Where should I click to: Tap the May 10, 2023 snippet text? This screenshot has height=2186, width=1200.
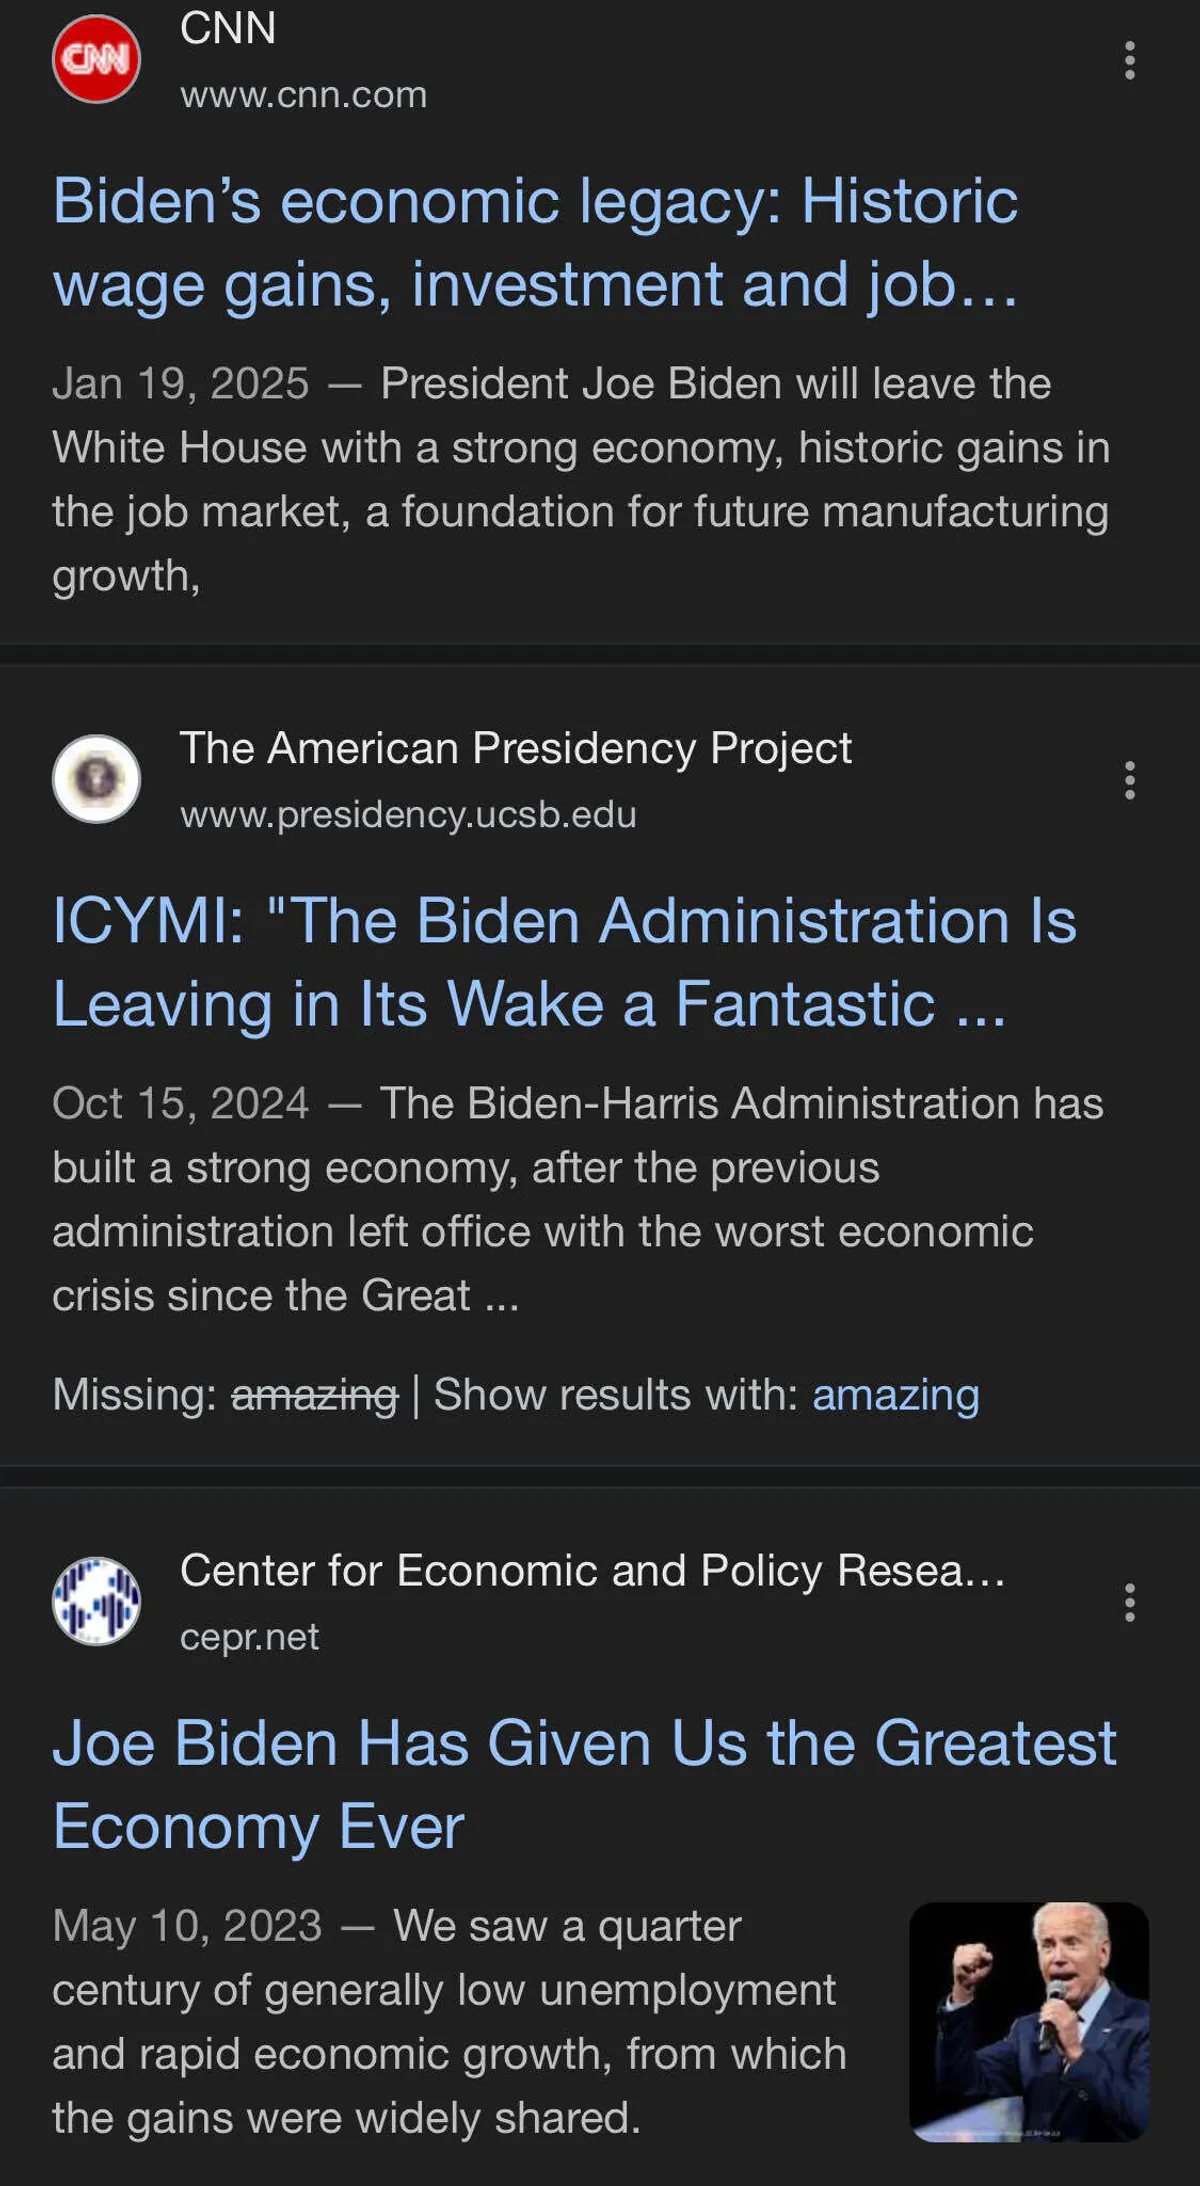point(448,2021)
